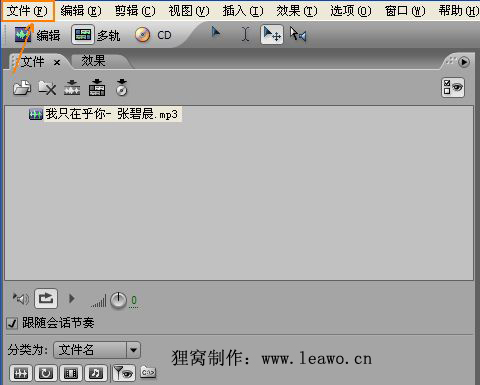Click the preview play triangle button

coord(71,298)
